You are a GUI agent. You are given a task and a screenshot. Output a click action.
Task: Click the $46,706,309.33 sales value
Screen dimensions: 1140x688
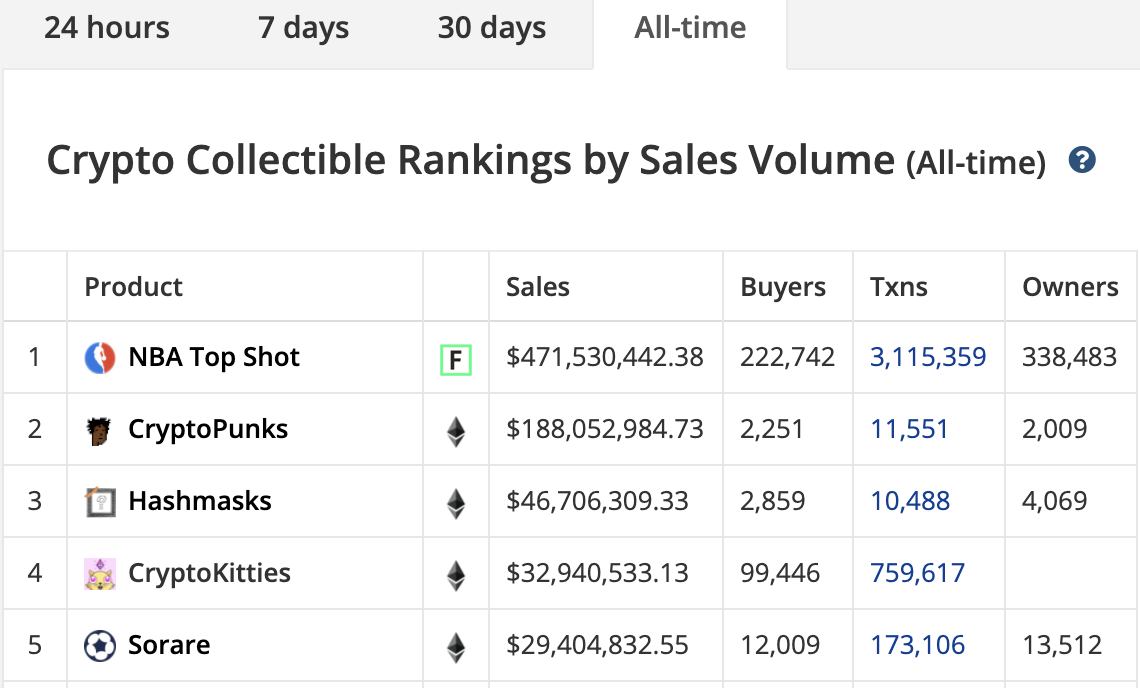597,501
